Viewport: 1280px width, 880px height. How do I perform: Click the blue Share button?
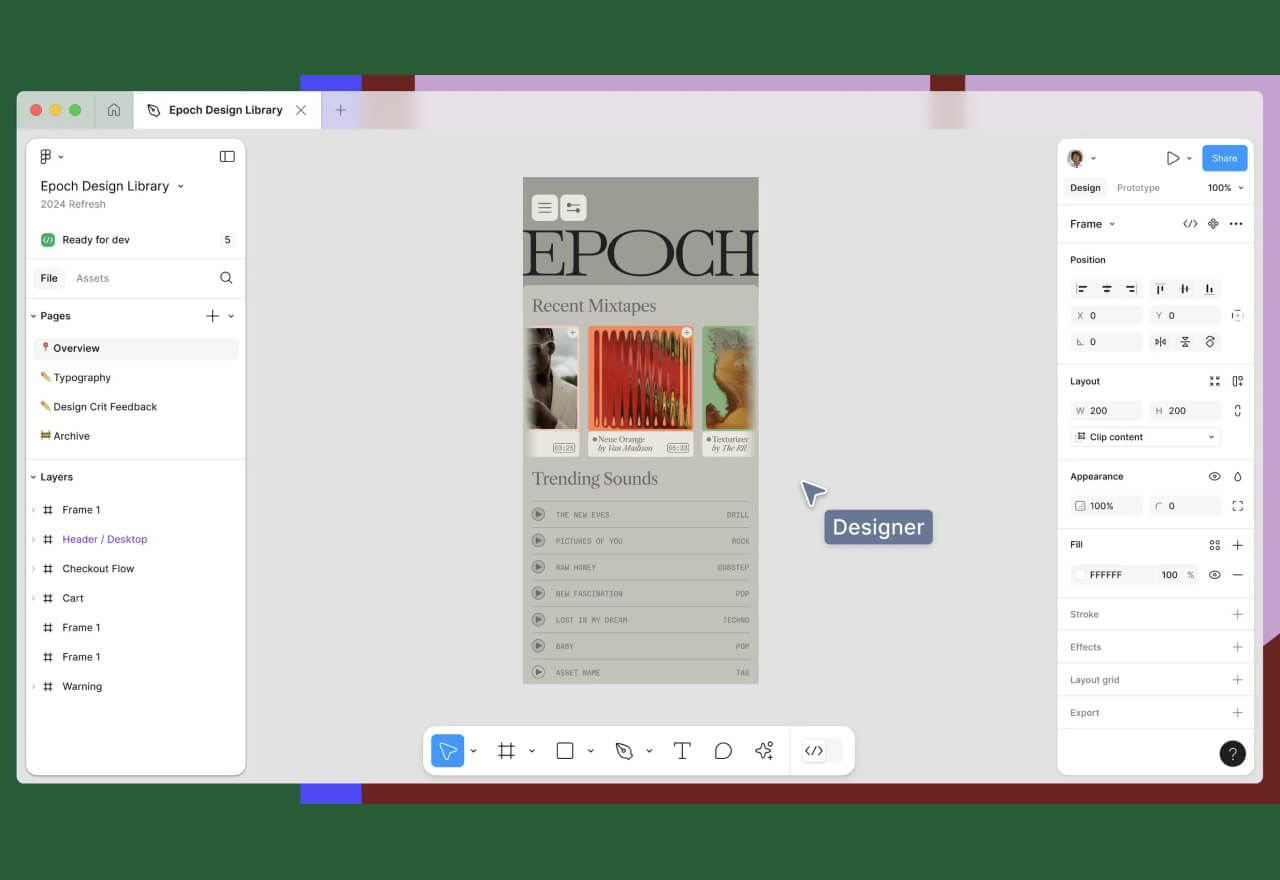click(x=1224, y=158)
